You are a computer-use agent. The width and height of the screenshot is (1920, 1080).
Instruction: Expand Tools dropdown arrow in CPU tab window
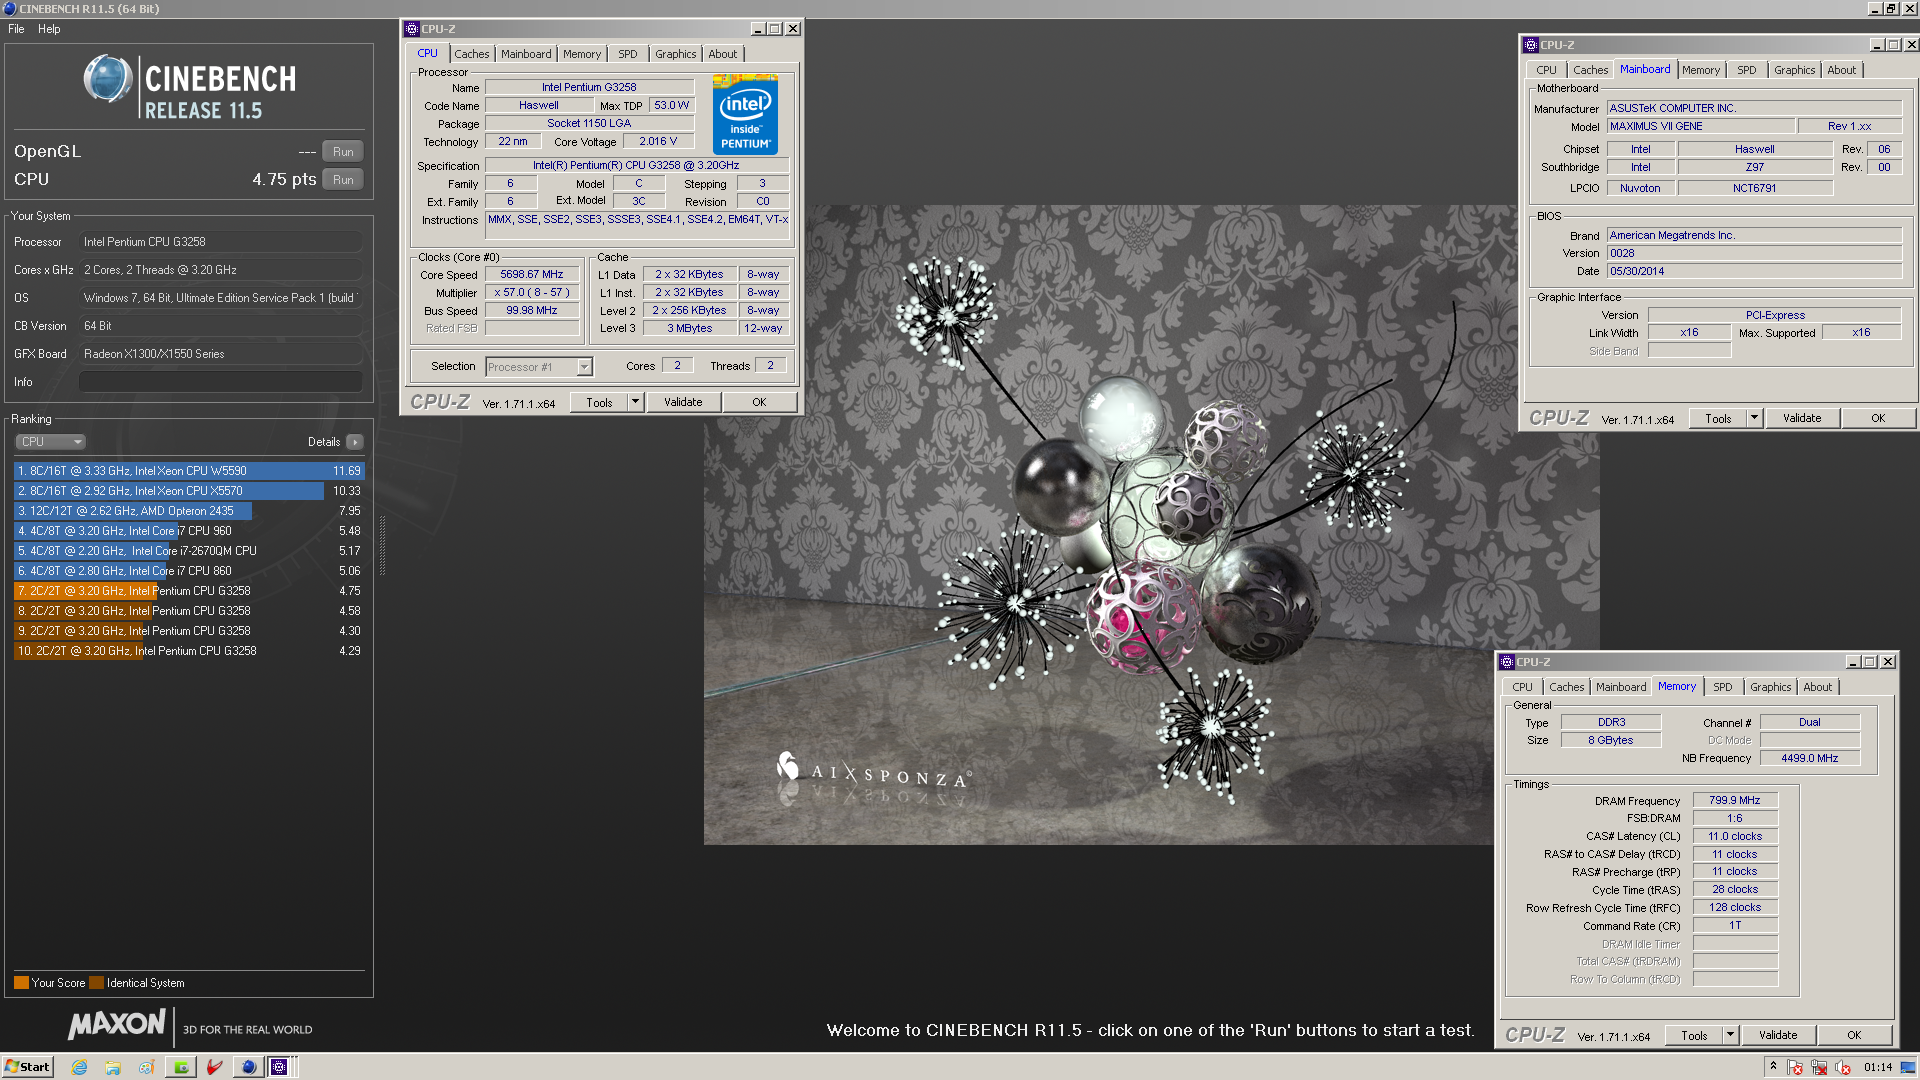[635, 402]
